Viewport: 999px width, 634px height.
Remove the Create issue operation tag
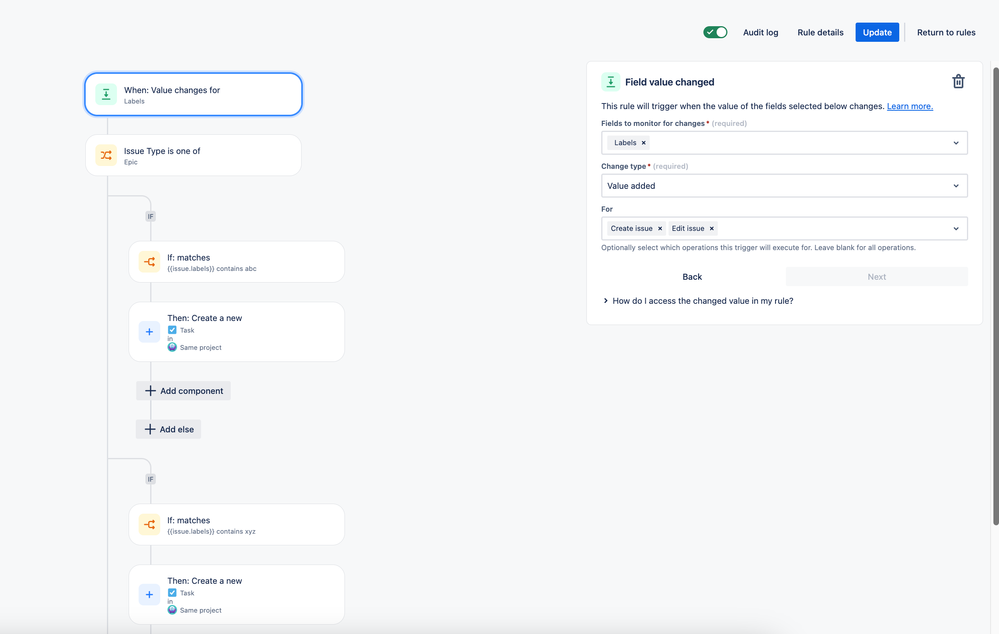click(x=660, y=229)
